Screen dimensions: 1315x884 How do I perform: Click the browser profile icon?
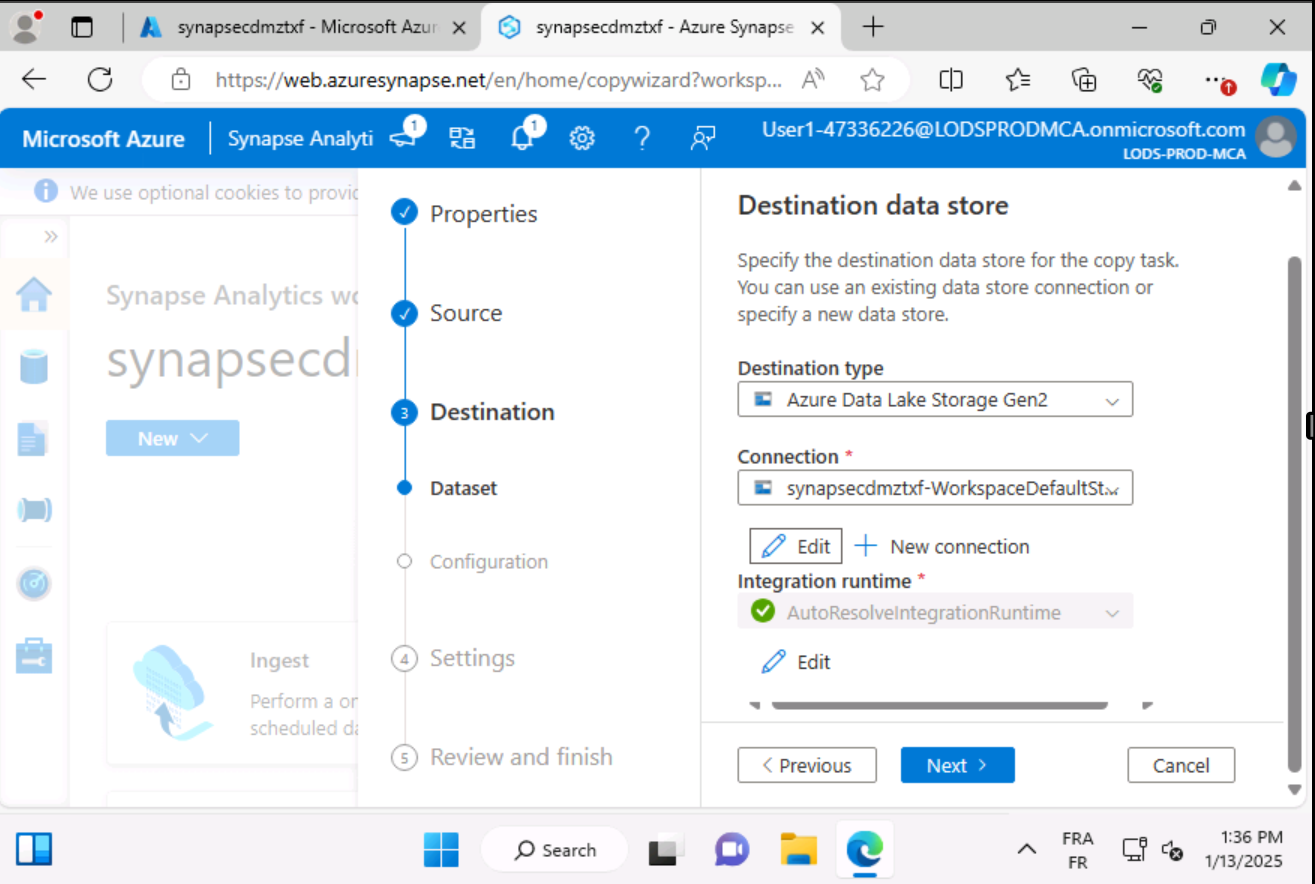pyautogui.click(x=26, y=27)
